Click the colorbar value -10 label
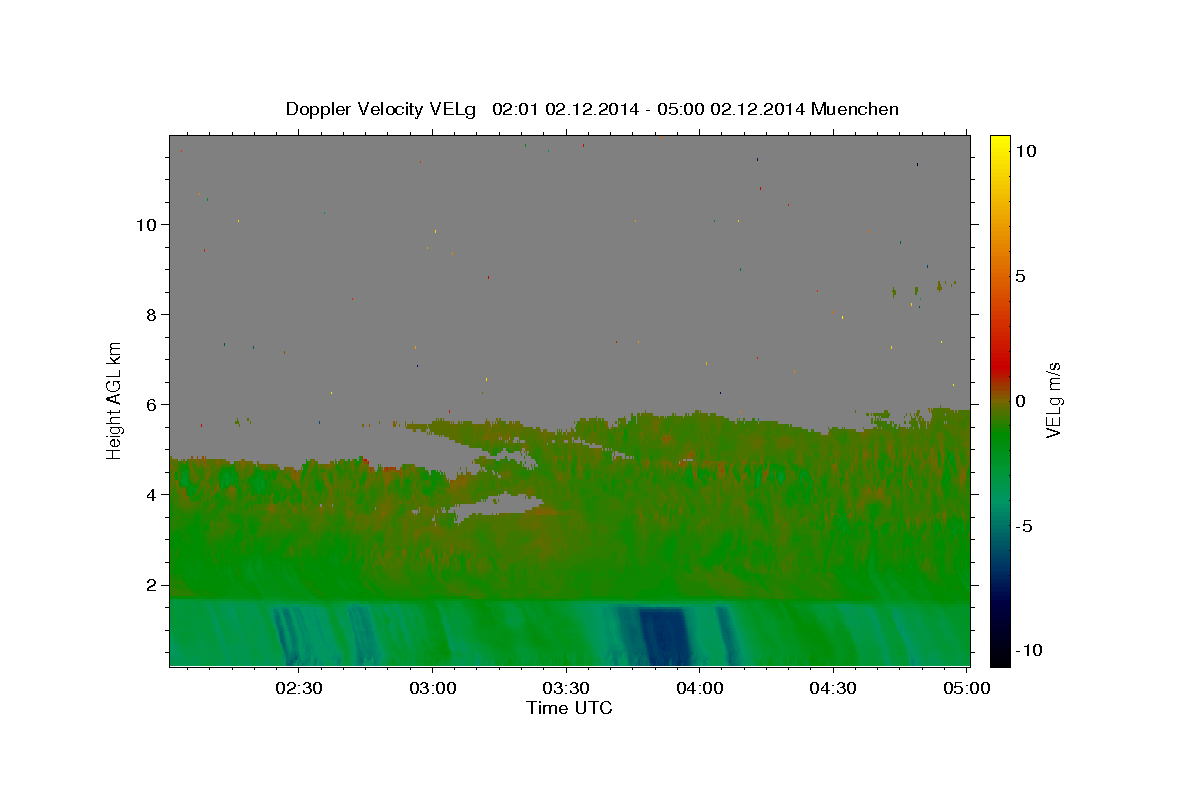The height and width of the screenshot is (800, 1200). tap(1029, 650)
